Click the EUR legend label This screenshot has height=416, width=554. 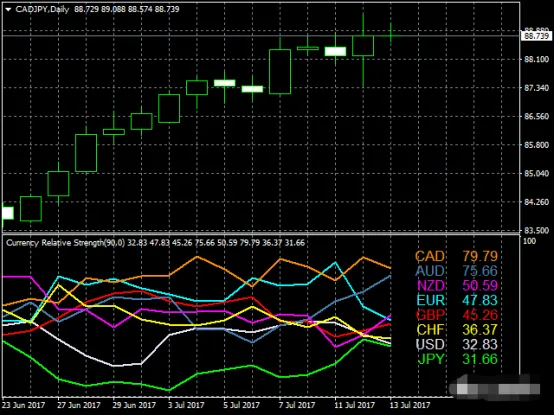[x=430, y=300]
